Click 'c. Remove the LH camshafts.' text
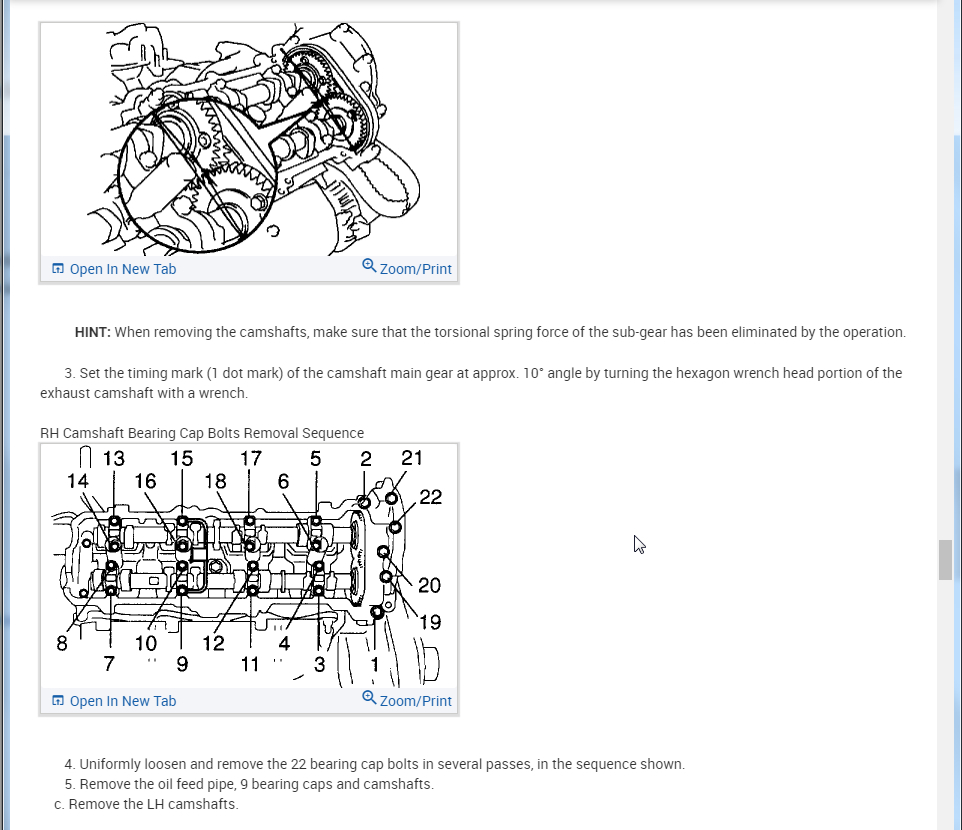This screenshot has width=962, height=830. pyautogui.click(x=146, y=804)
